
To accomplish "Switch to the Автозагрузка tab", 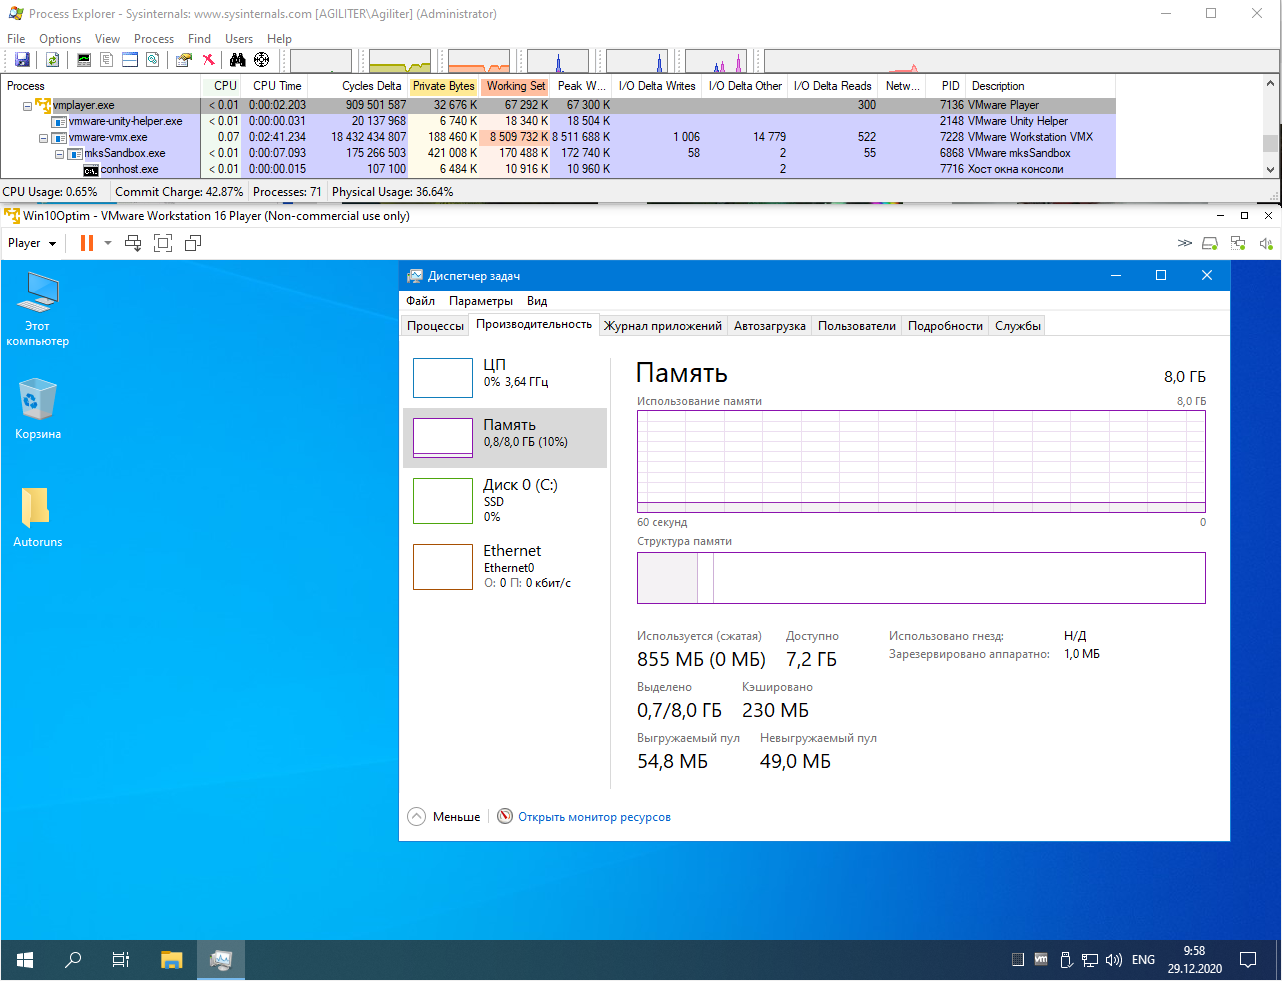I will coord(770,325).
